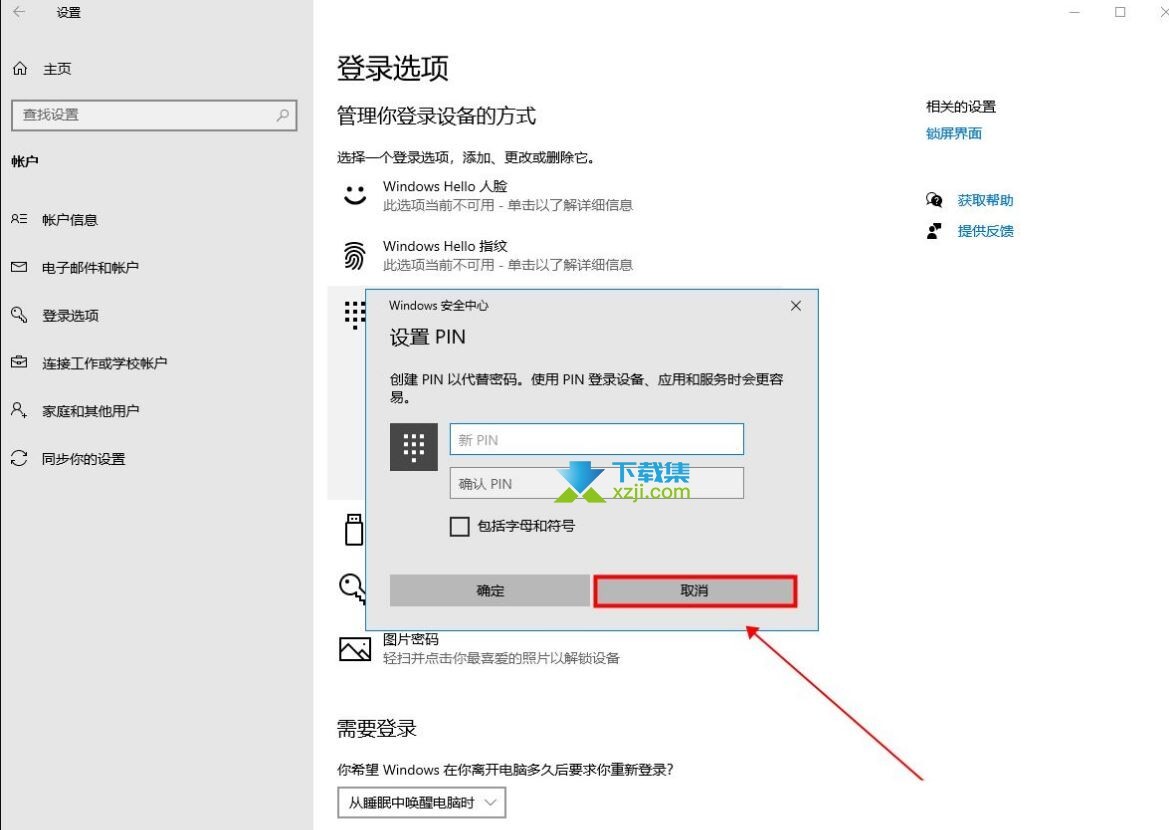
Task: Click the 确定 button in PIN dialog
Action: 490,591
